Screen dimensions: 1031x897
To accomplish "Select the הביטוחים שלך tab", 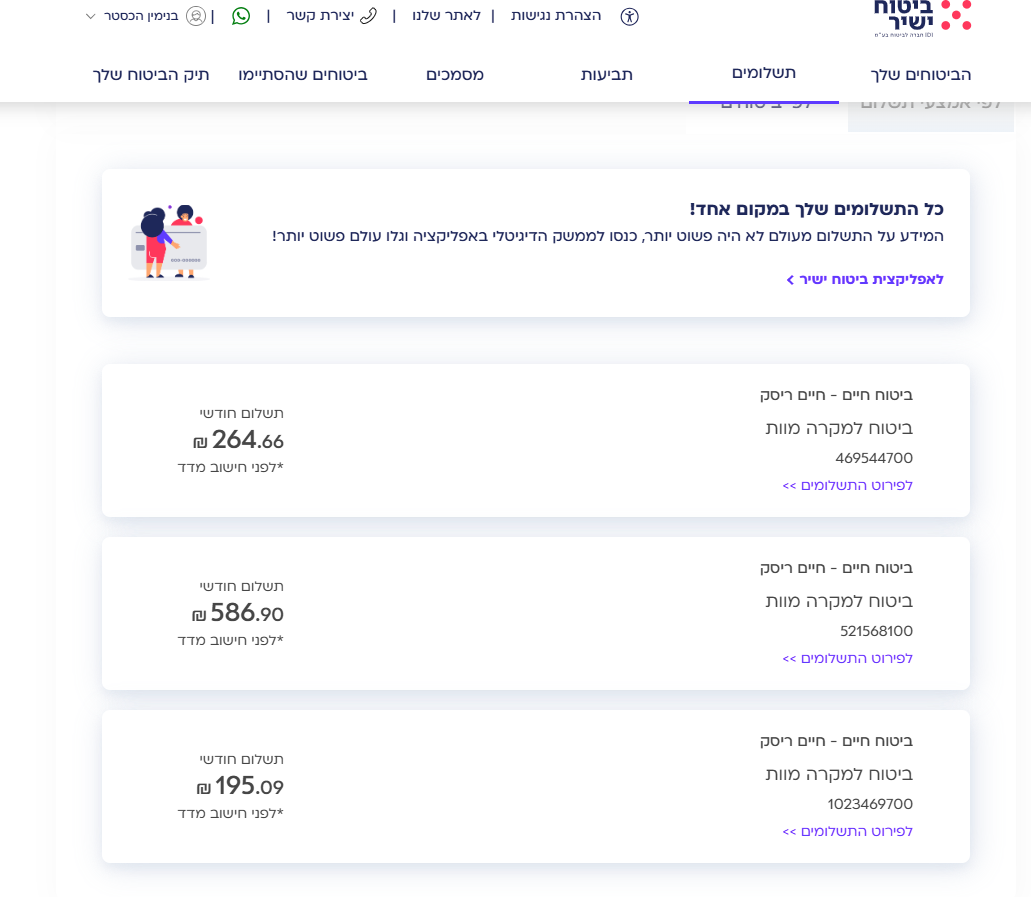I will pos(922,74).
